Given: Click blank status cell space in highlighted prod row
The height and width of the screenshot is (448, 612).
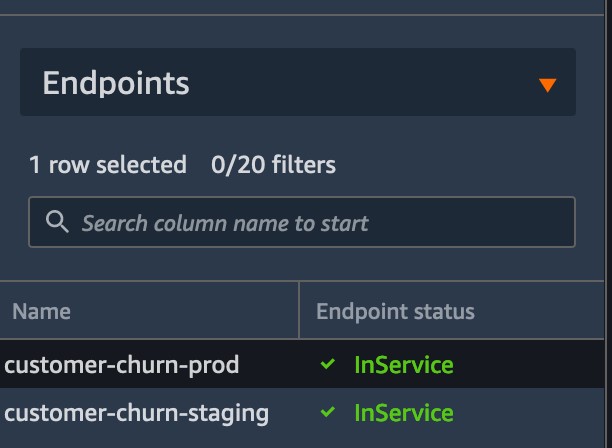Looking at the screenshot, I should 527,364.
